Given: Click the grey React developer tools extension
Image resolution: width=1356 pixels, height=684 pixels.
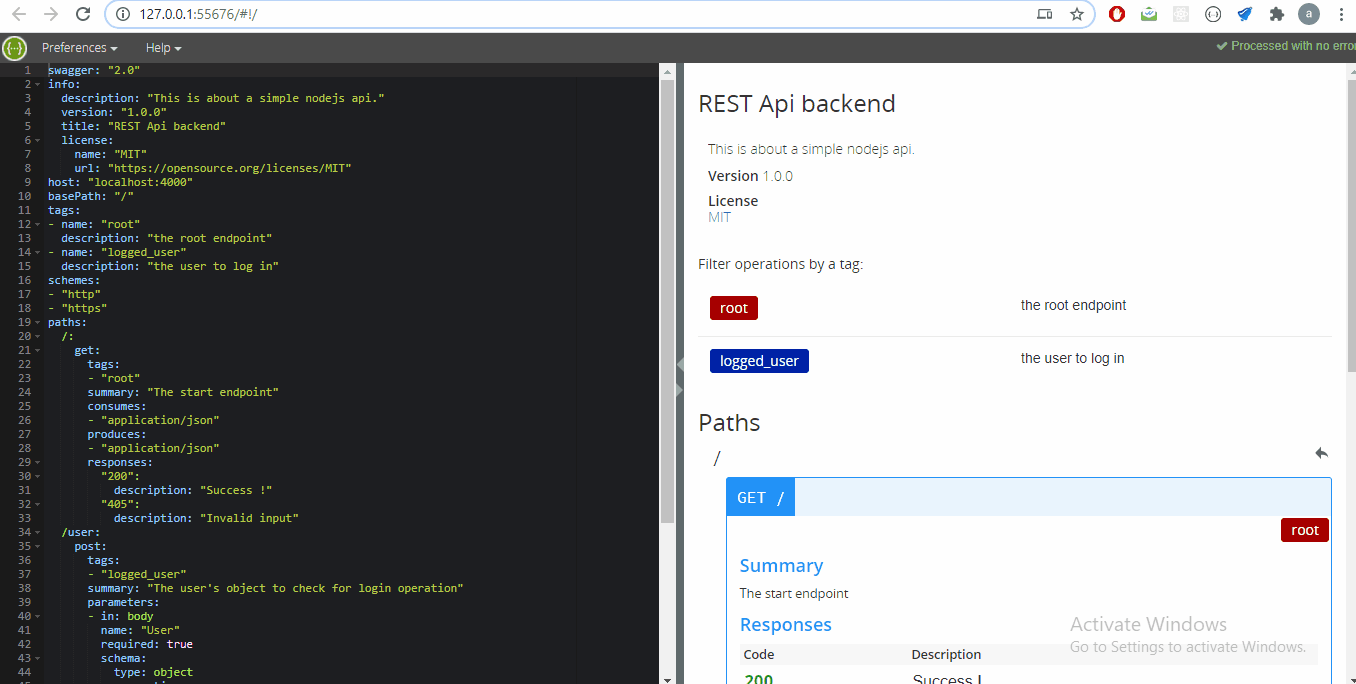Looking at the screenshot, I should pos(1181,14).
